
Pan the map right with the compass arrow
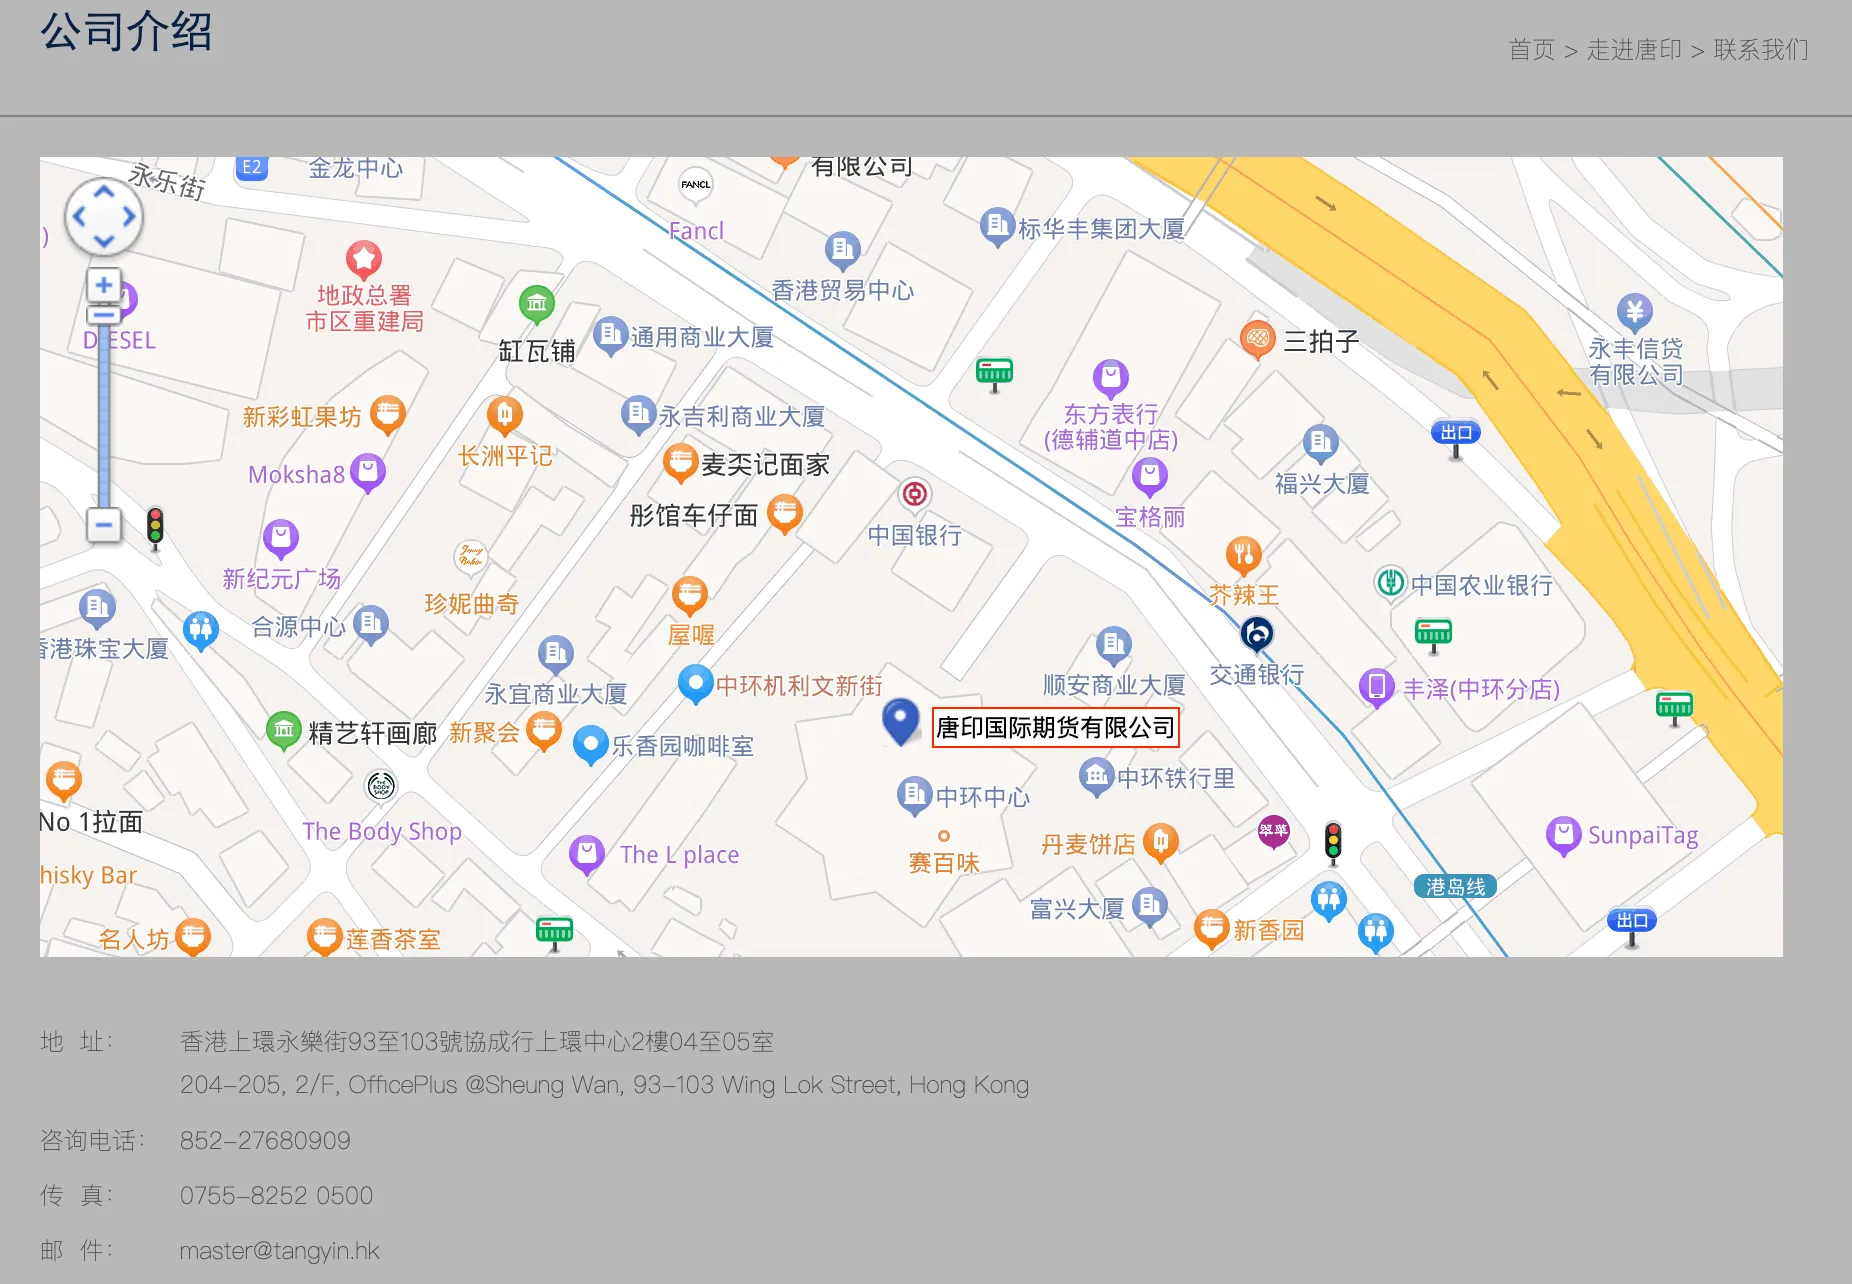[x=129, y=216]
